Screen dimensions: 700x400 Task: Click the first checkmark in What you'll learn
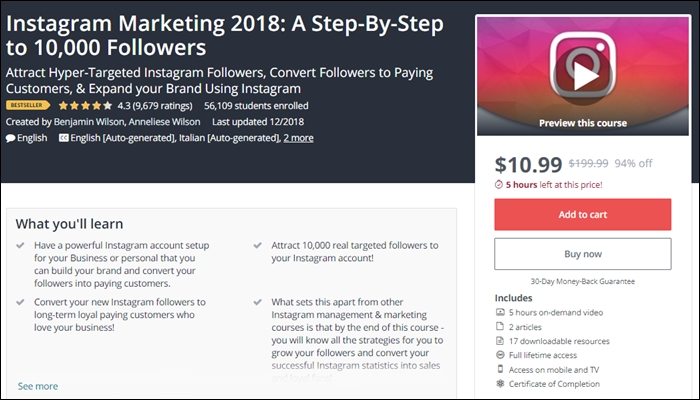(22, 245)
